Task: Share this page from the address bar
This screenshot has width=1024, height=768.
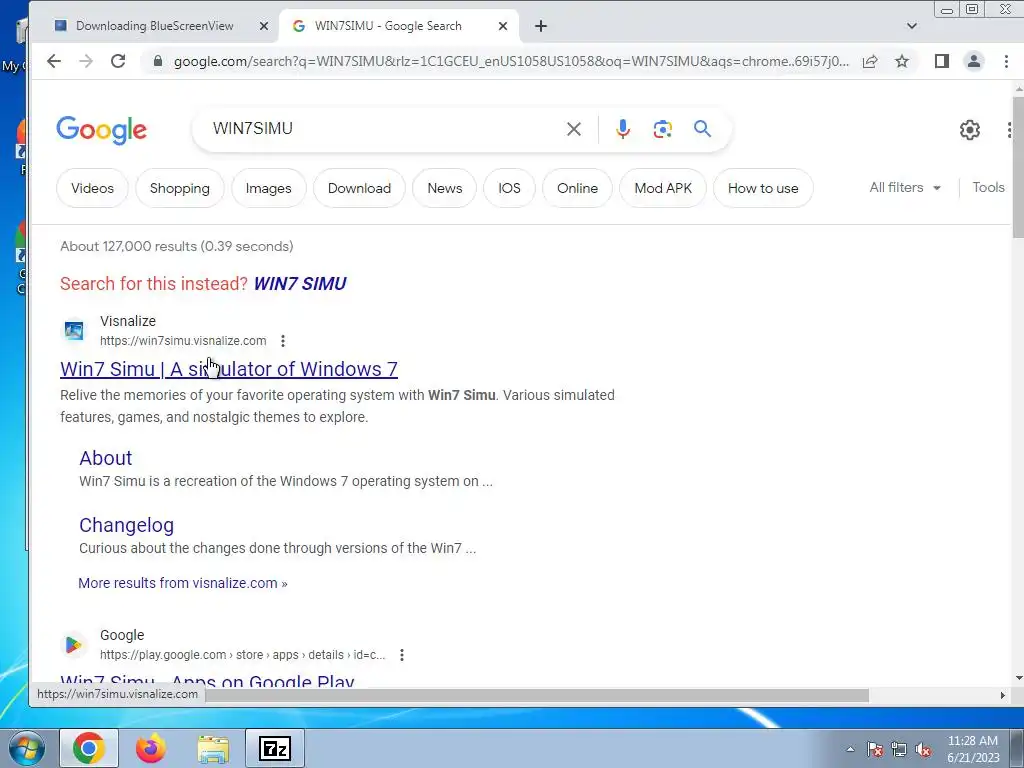Action: click(x=869, y=61)
